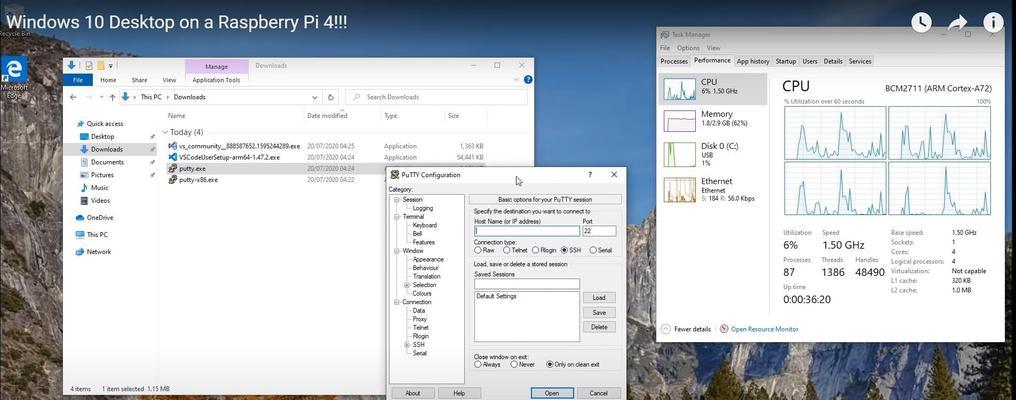The image size is (1016, 400).
Task: Choose Always for close window on exit
Action: click(x=478, y=364)
